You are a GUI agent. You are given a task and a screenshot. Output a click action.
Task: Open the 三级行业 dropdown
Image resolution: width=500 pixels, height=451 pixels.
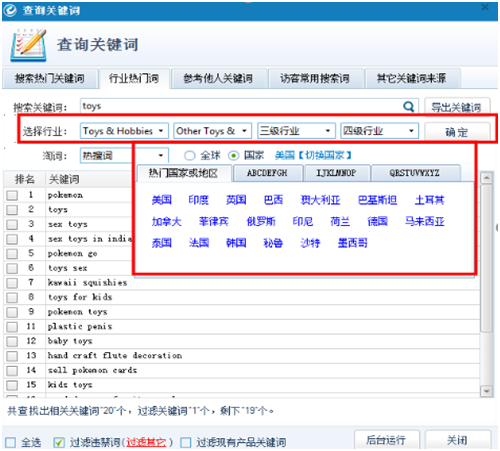point(296,131)
